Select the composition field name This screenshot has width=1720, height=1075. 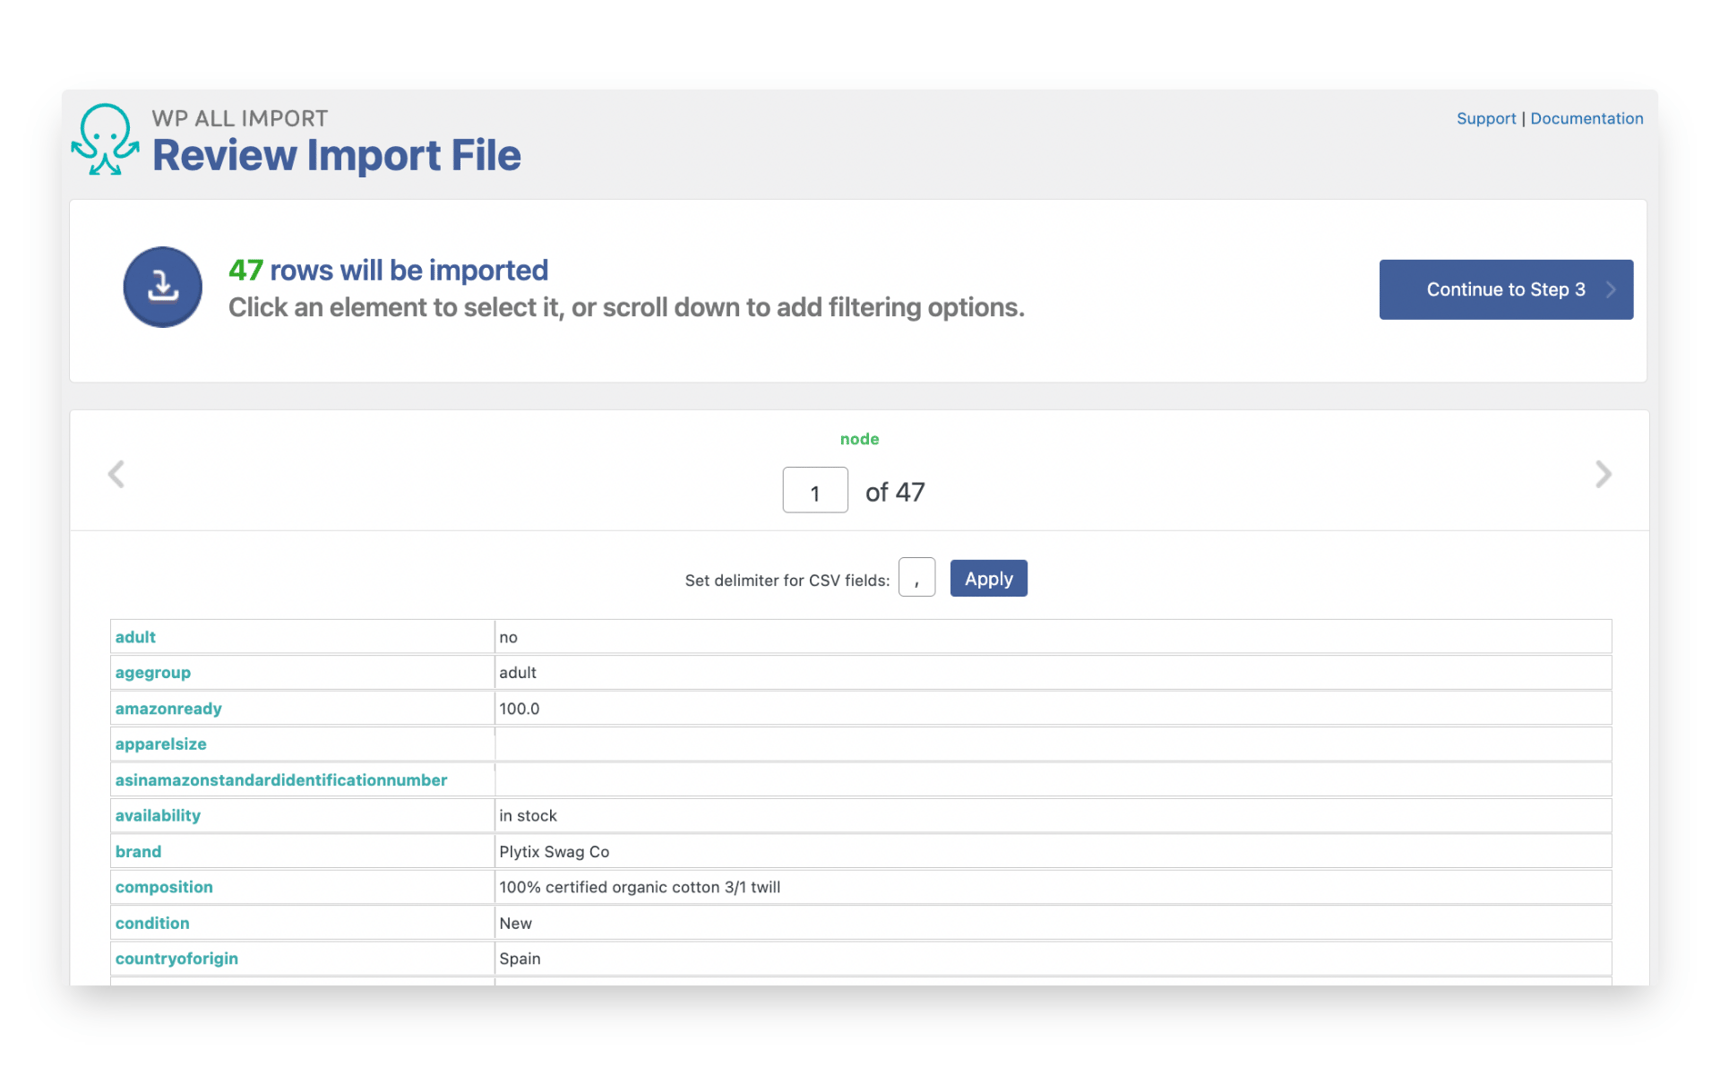point(164,887)
